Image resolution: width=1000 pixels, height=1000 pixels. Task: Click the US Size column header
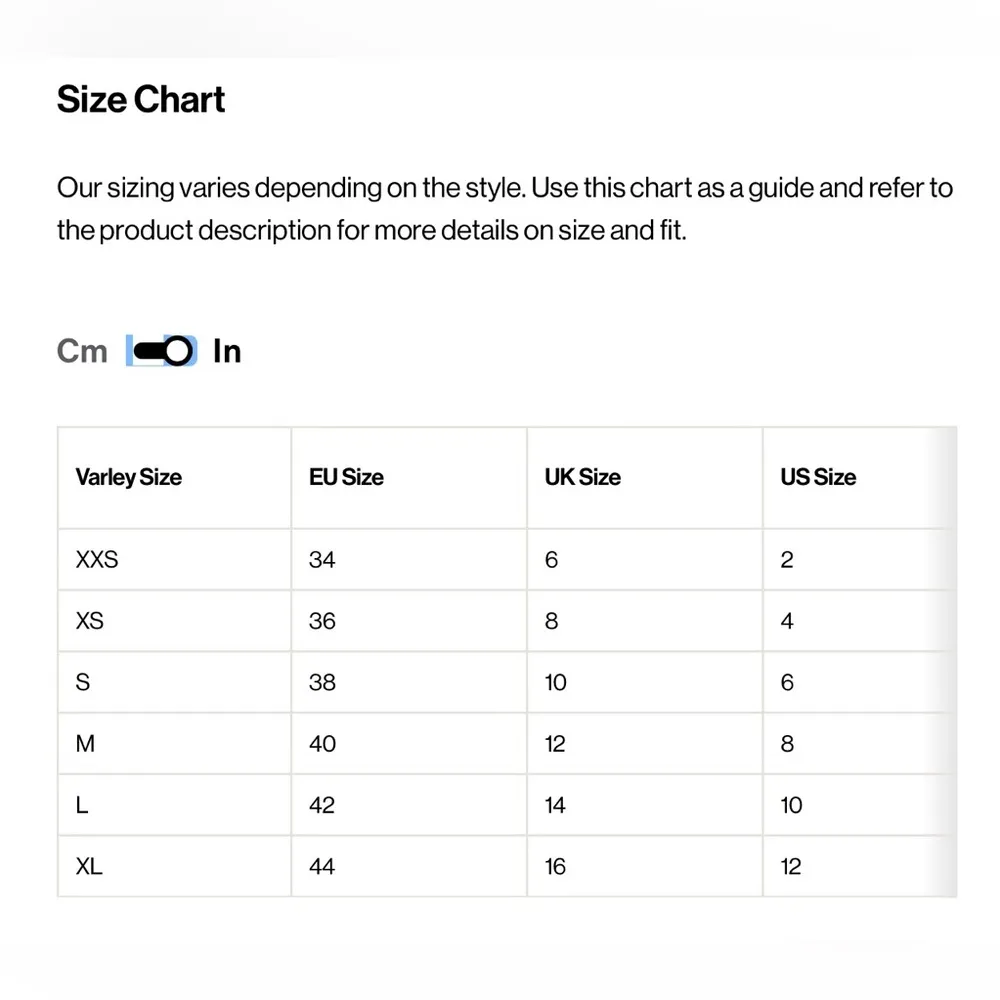(x=818, y=477)
